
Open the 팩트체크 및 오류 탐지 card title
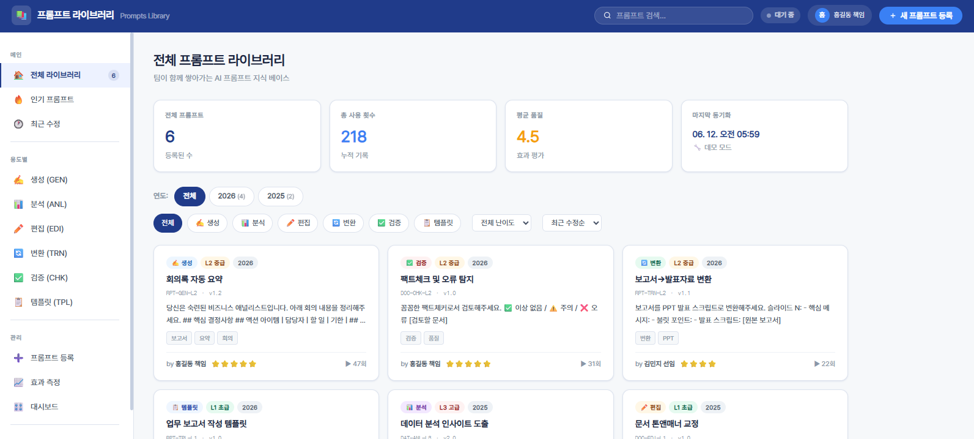[437, 279]
